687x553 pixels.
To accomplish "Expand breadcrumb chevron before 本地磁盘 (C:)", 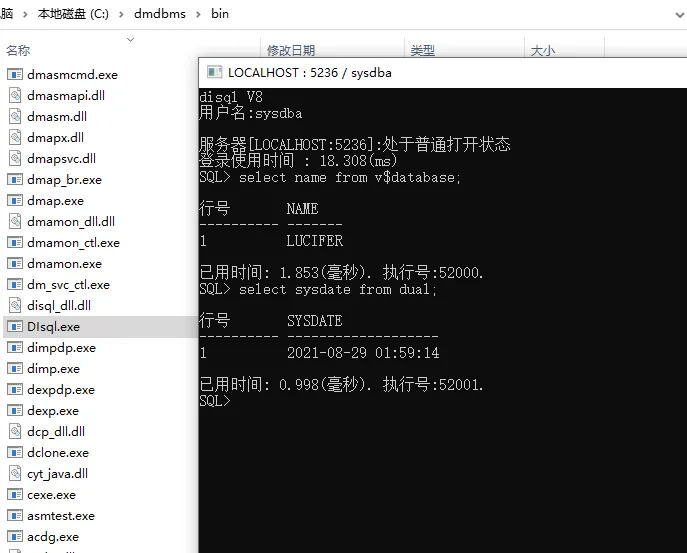I will 25,14.
